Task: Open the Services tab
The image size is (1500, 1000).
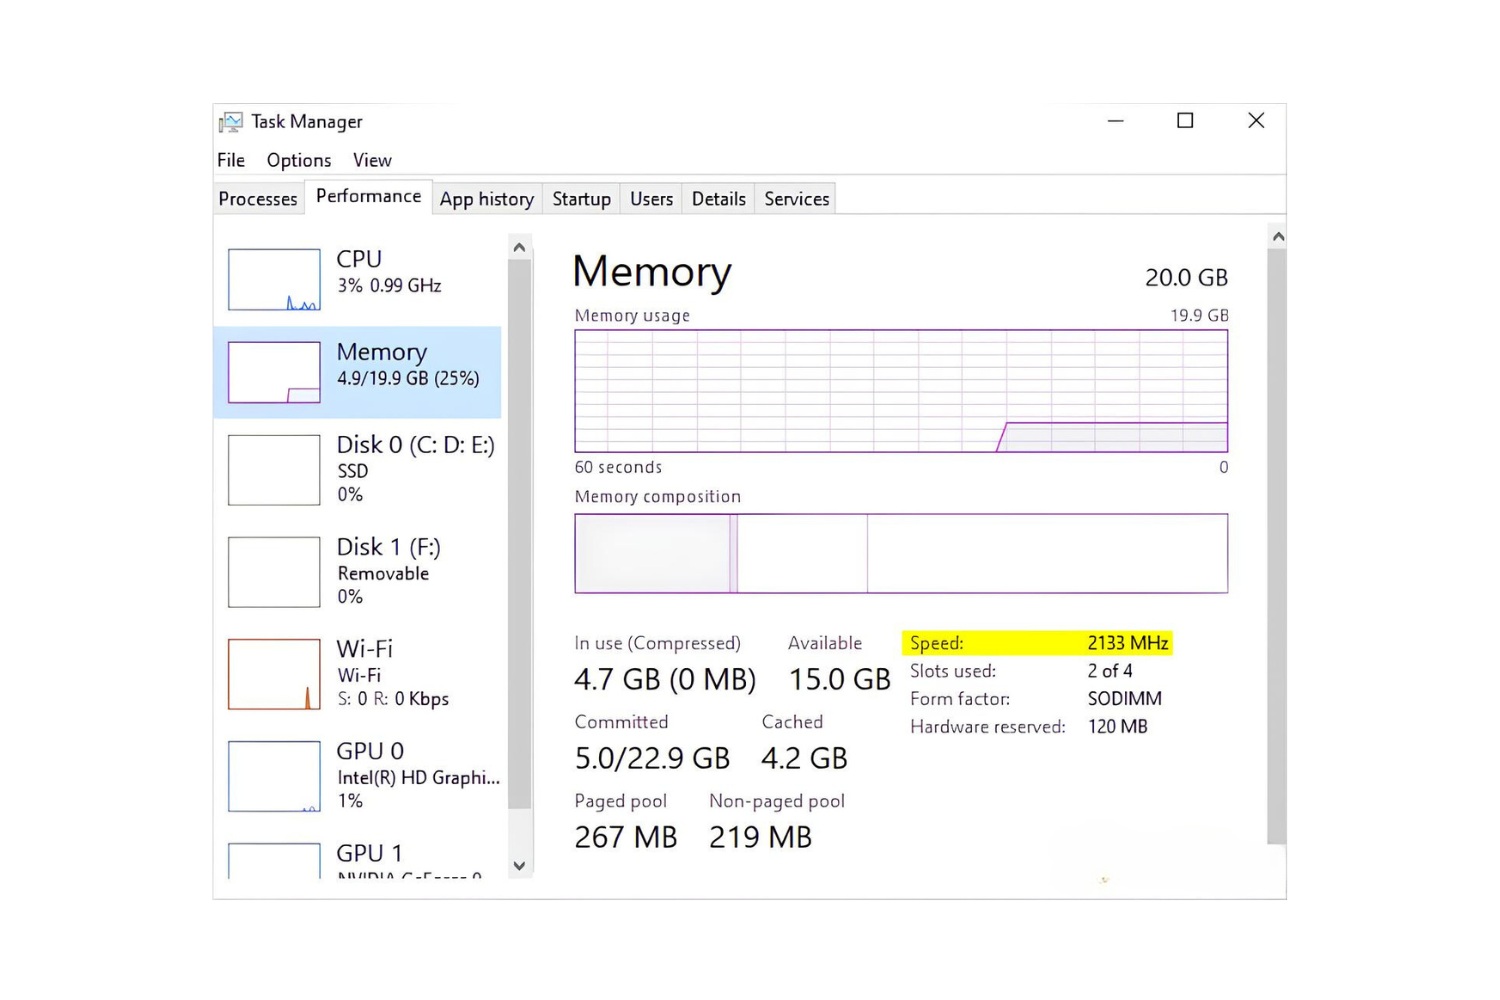Action: 796,199
